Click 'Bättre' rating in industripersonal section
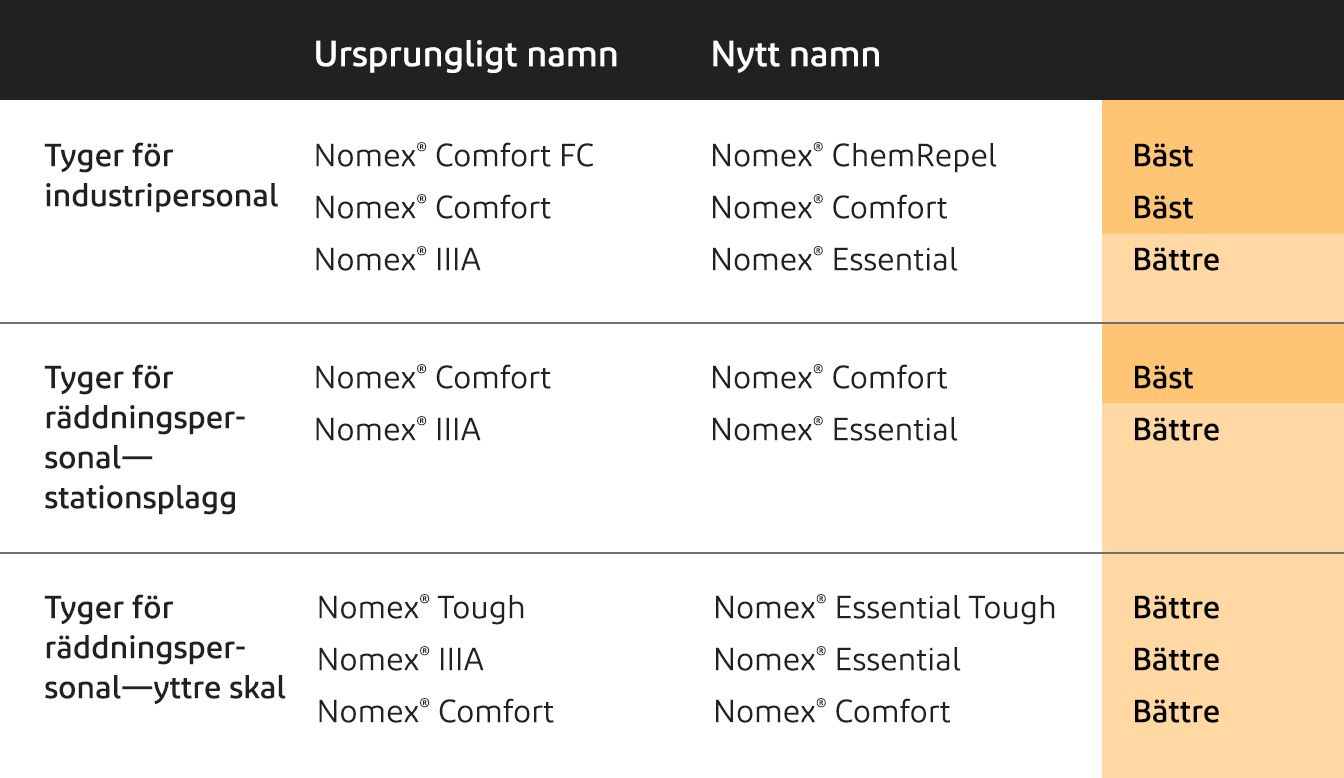The height and width of the screenshot is (778, 1344). [x=1176, y=260]
